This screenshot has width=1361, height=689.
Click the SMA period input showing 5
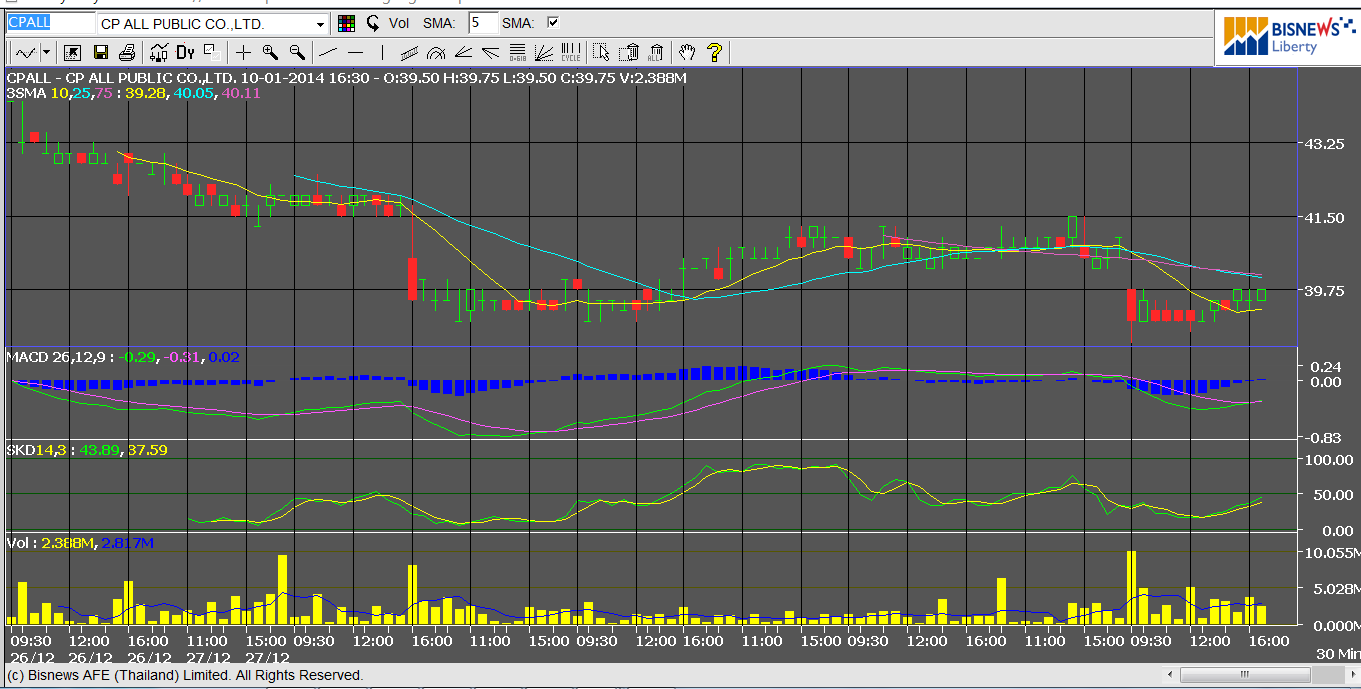coord(483,23)
